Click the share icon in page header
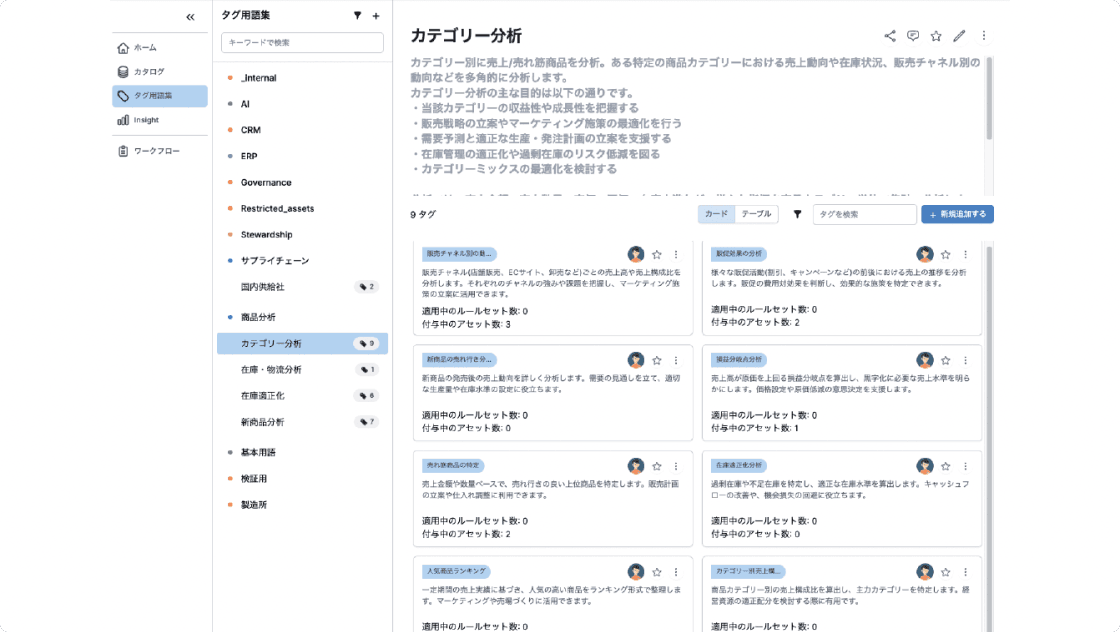Image resolution: width=1120 pixels, height=632 pixels. [x=890, y=36]
